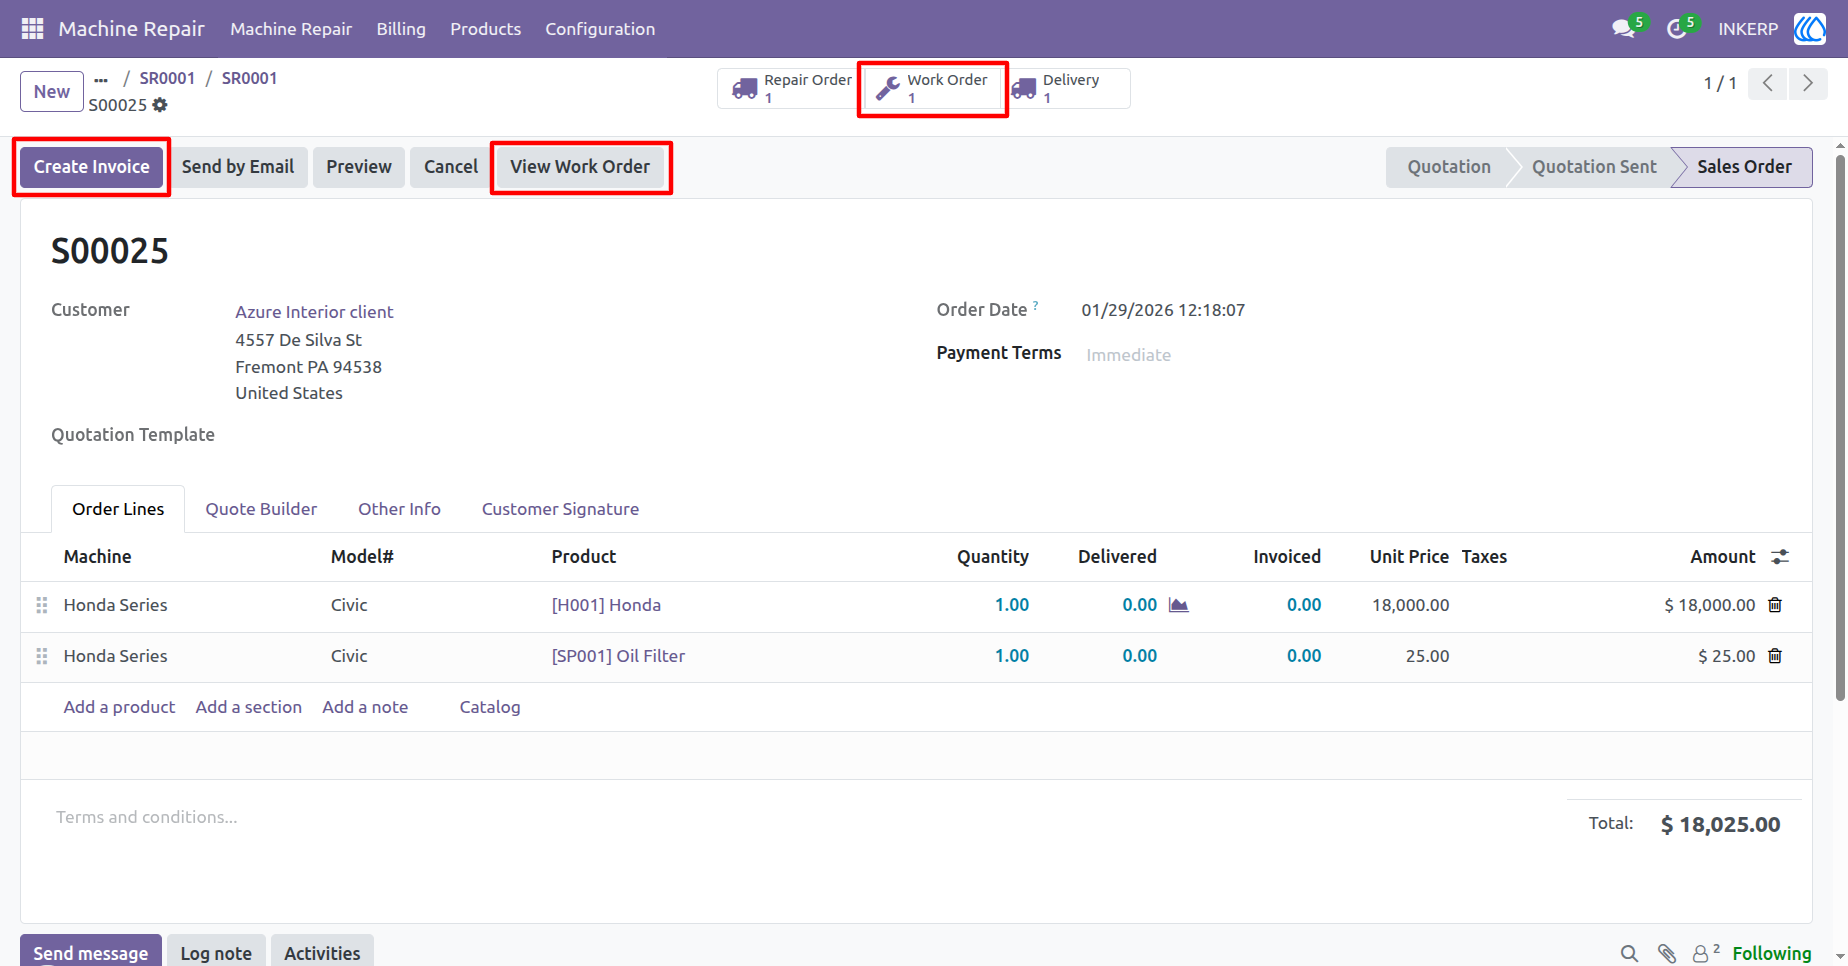Screen dimensions: 1848x966
Task: Go to next record arrow
Action: (x=1808, y=83)
